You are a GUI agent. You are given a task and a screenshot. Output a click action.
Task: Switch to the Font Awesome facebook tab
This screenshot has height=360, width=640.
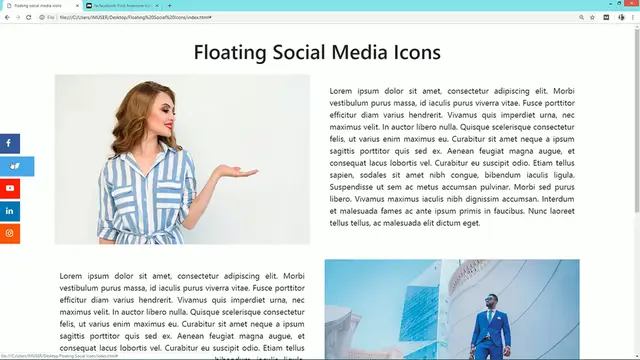coord(122,6)
